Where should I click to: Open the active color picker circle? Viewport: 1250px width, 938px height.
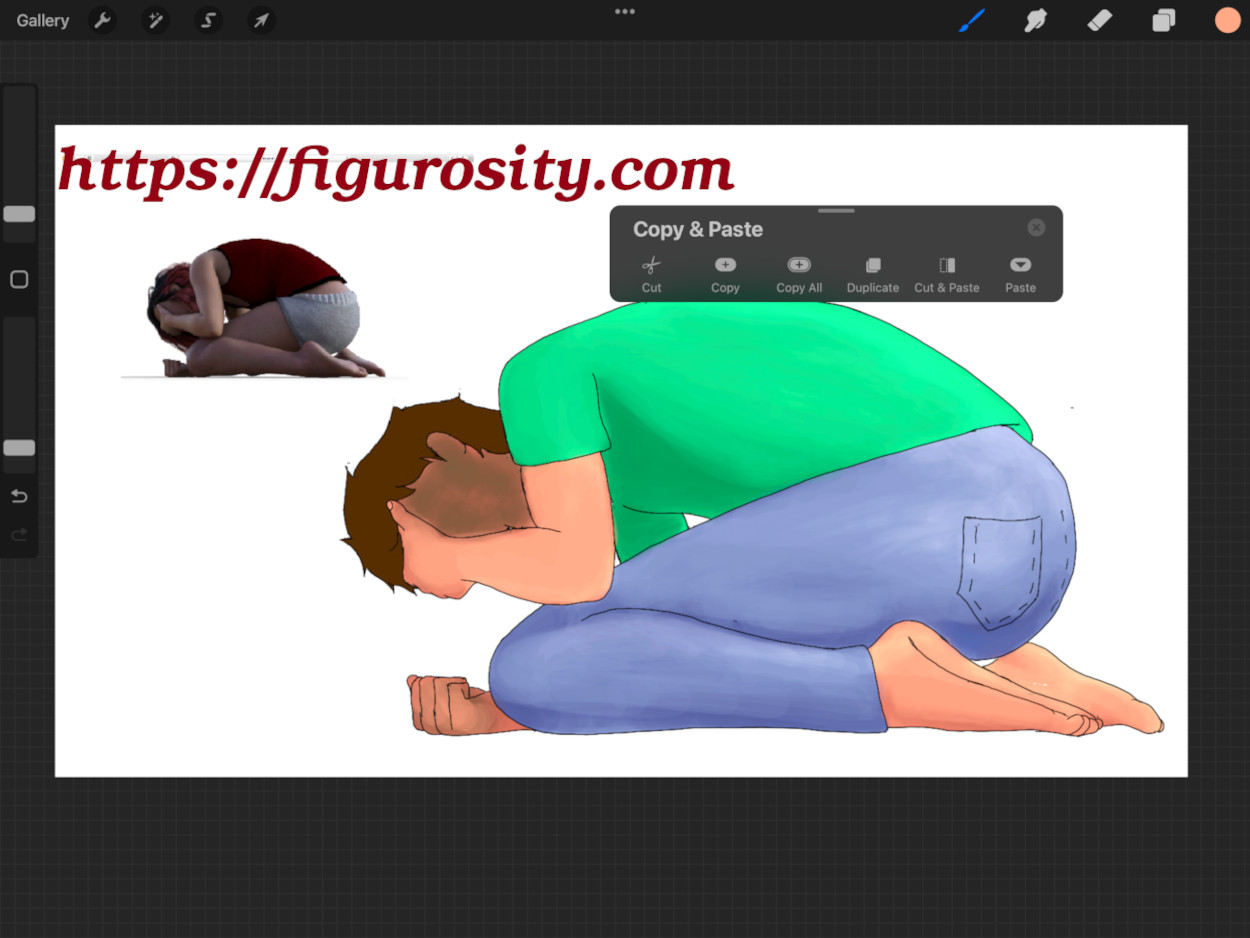pyautogui.click(x=1227, y=20)
